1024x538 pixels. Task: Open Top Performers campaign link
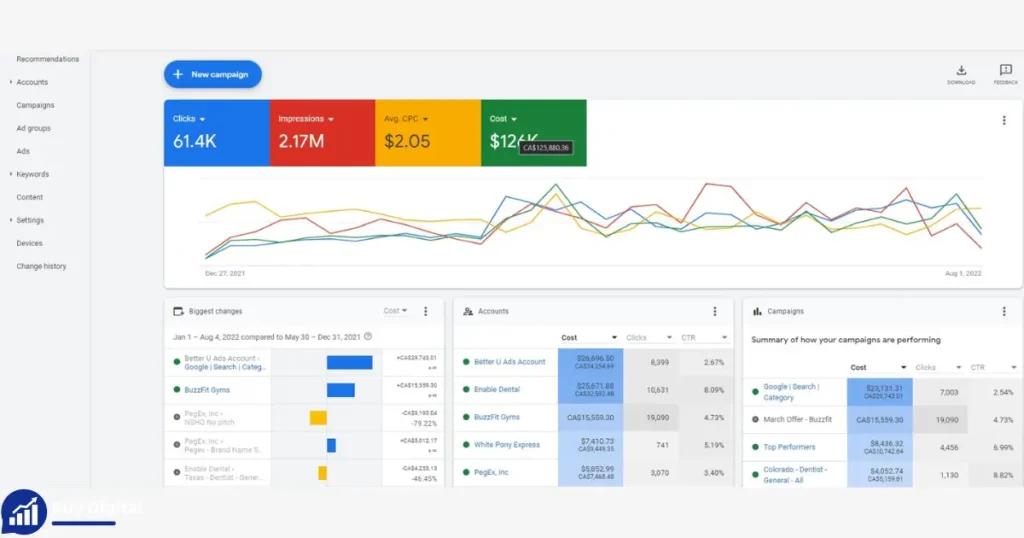pyautogui.click(x=790, y=447)
